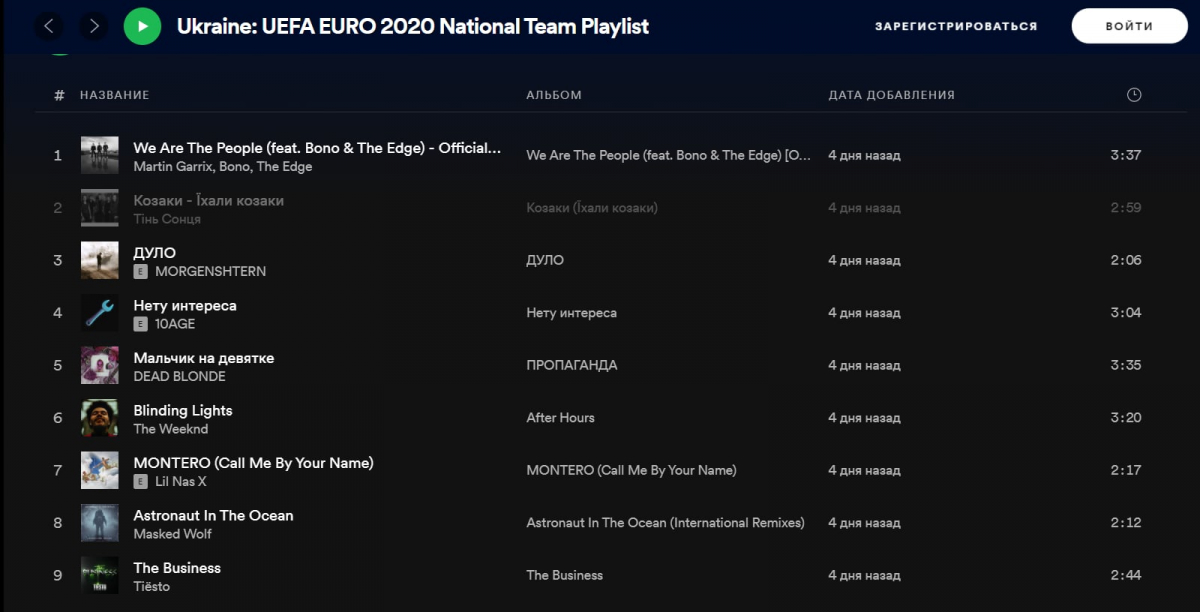Open the Masked Wolf artist page
This screenshot has width=1200, height=612.
172,534
